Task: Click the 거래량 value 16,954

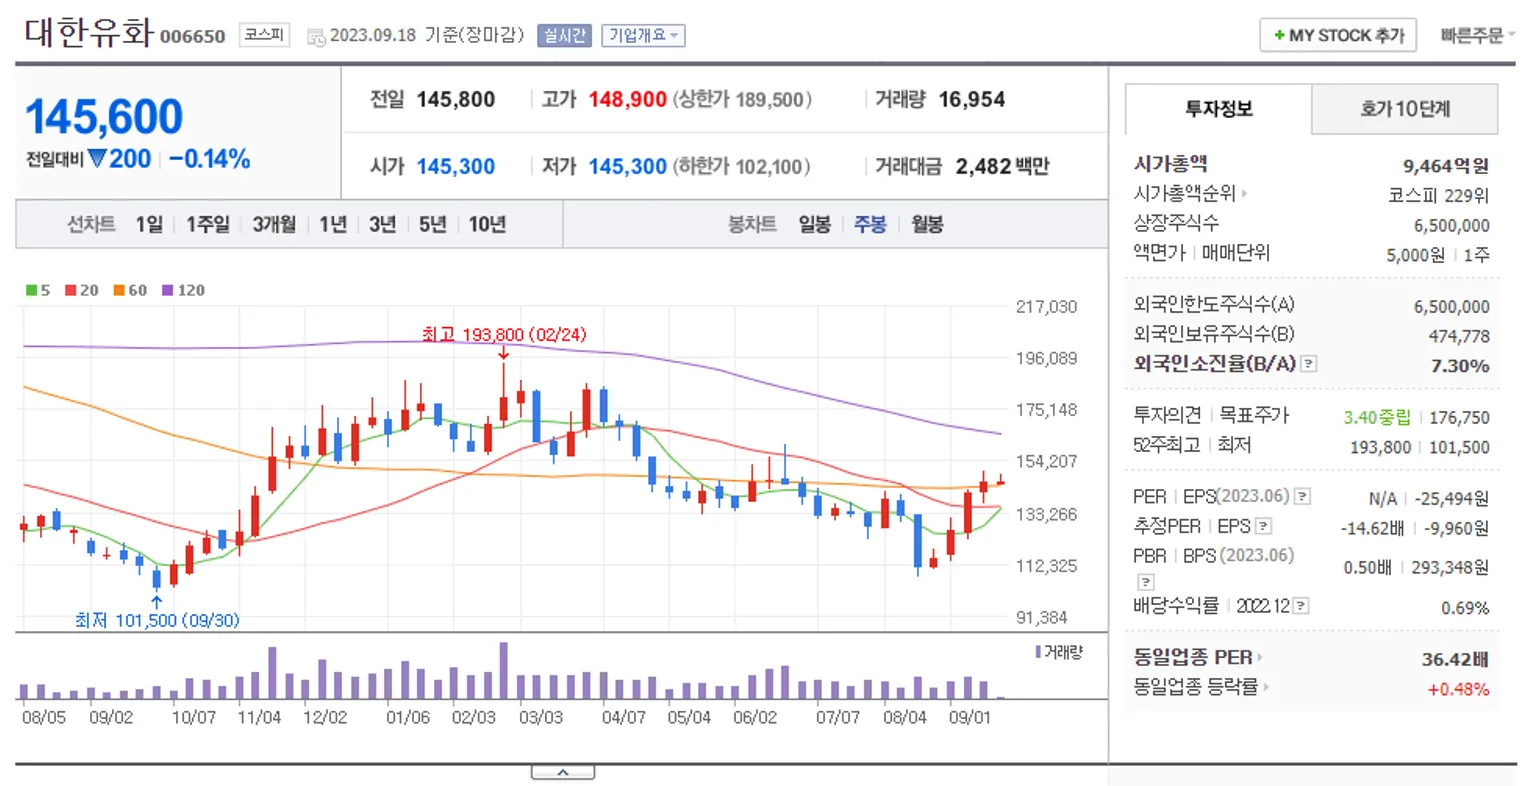Action: coord(971,100)
